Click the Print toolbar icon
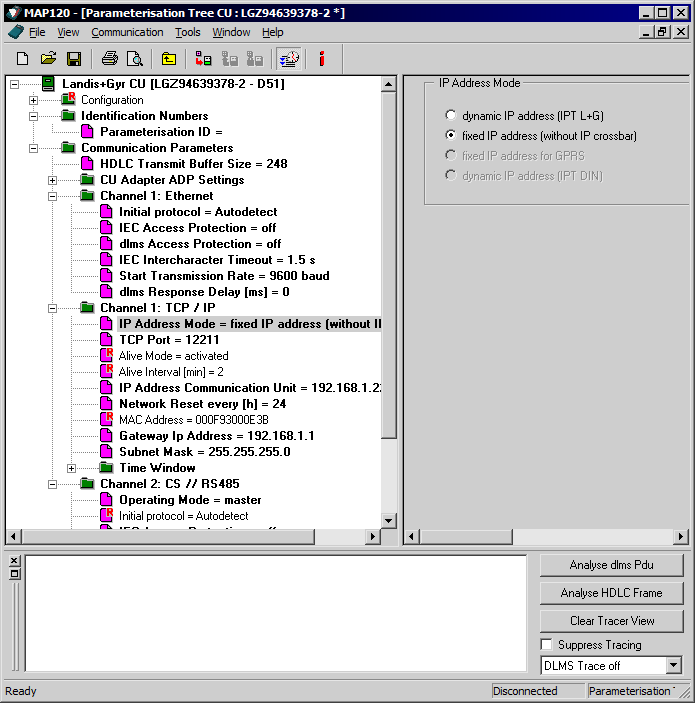Image resolution: width=695 pixels, height=703 pixels. click(x=109, y=59)
